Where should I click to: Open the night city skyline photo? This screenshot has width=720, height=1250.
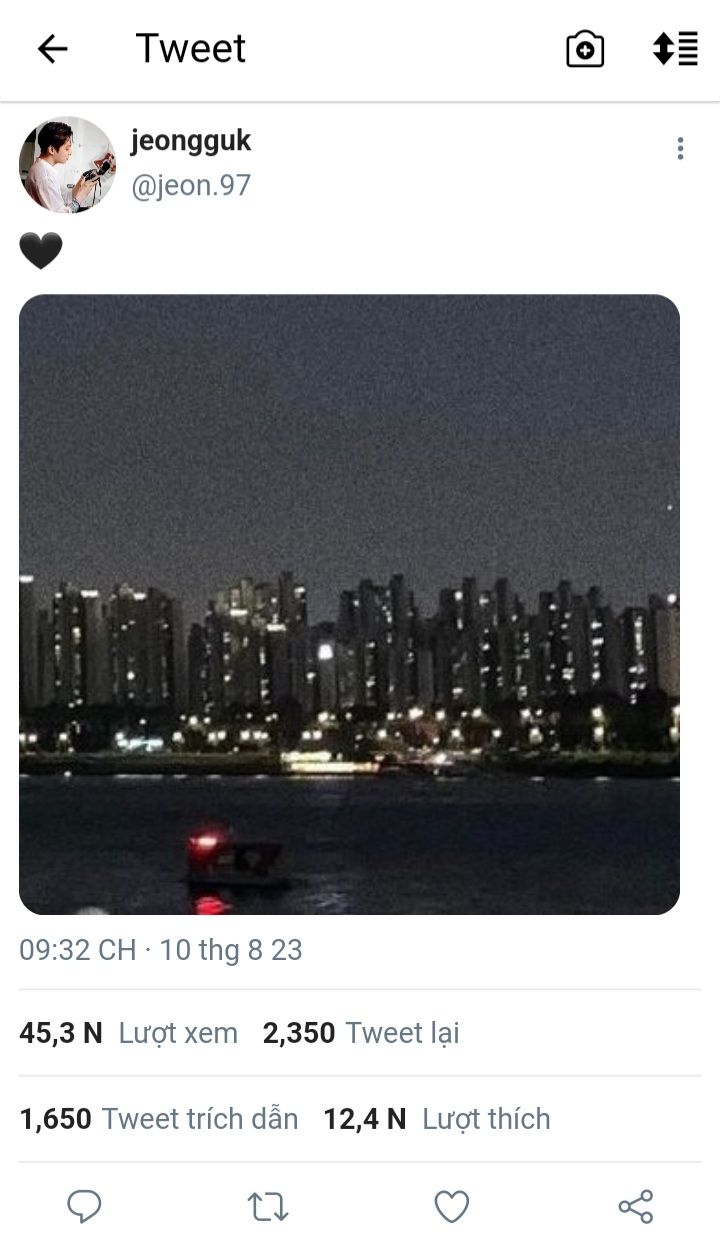pos(349,604)
